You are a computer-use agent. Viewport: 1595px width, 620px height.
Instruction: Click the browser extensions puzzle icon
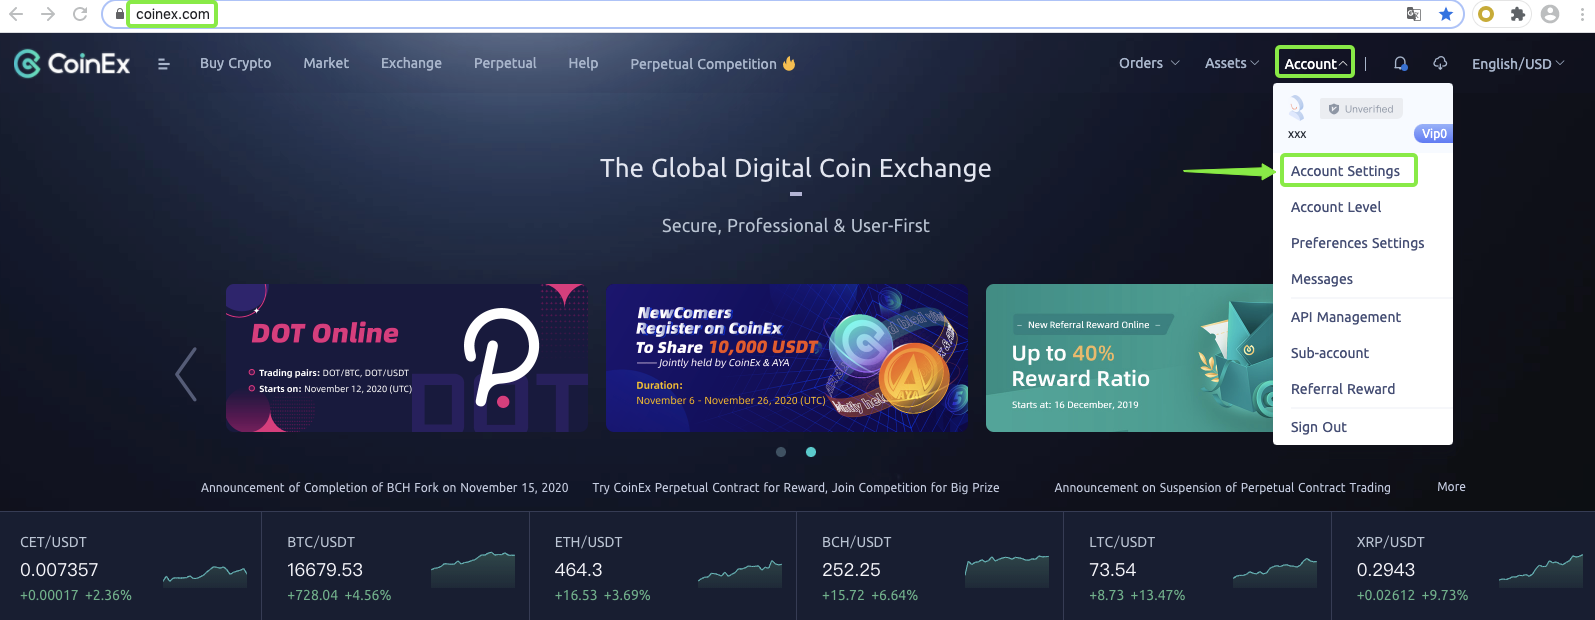pos(1518,14)
